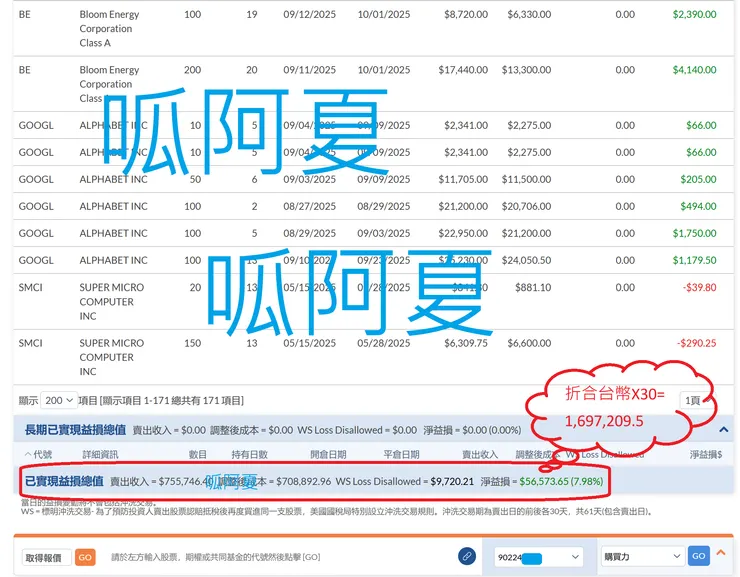Click the $22,950.00 proceeds cell
The width and height of the screenshot is (740, 577).
pos(463,233)
